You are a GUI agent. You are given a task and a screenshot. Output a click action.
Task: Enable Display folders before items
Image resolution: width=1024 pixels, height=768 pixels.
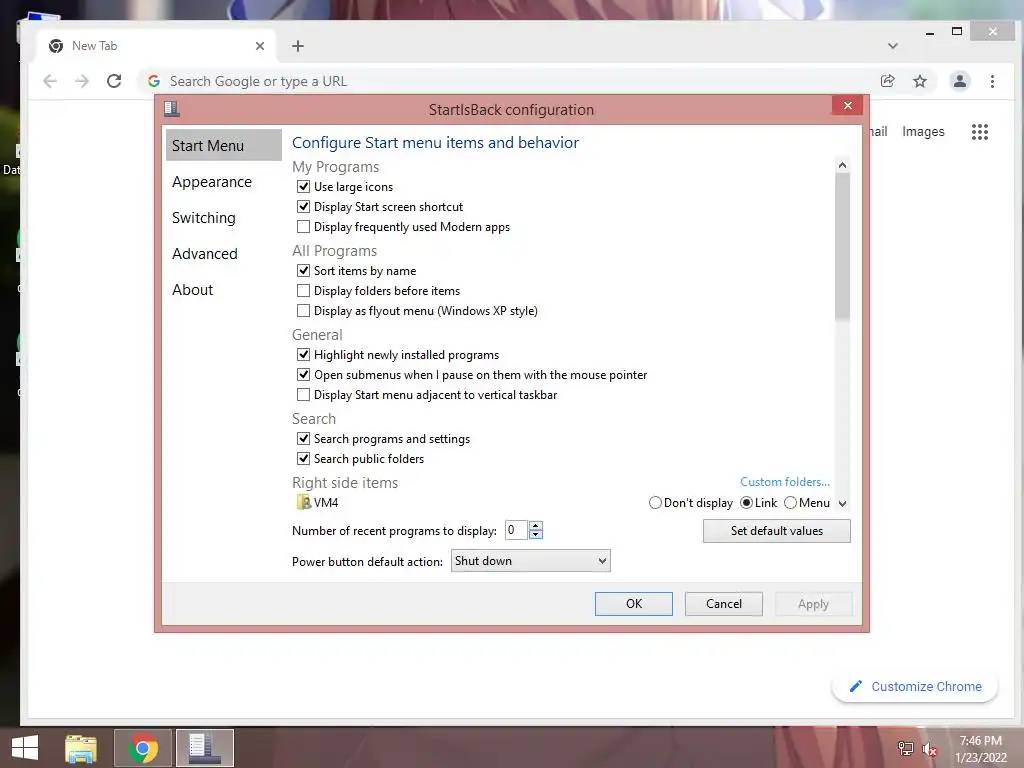pyautogui.click(x=303, y=291)
